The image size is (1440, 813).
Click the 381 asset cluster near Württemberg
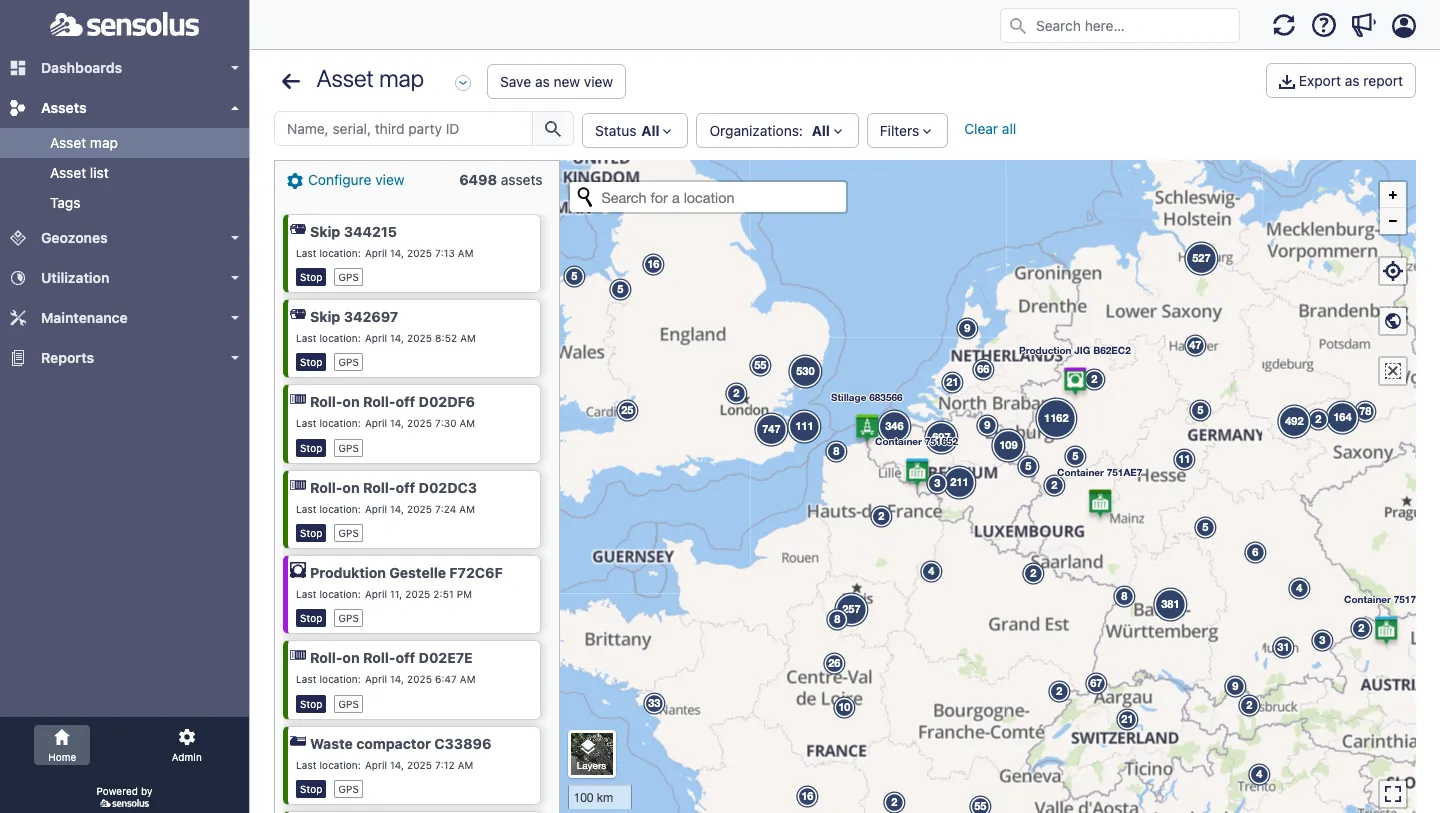pyautogui.click(x=1170, y=604)
